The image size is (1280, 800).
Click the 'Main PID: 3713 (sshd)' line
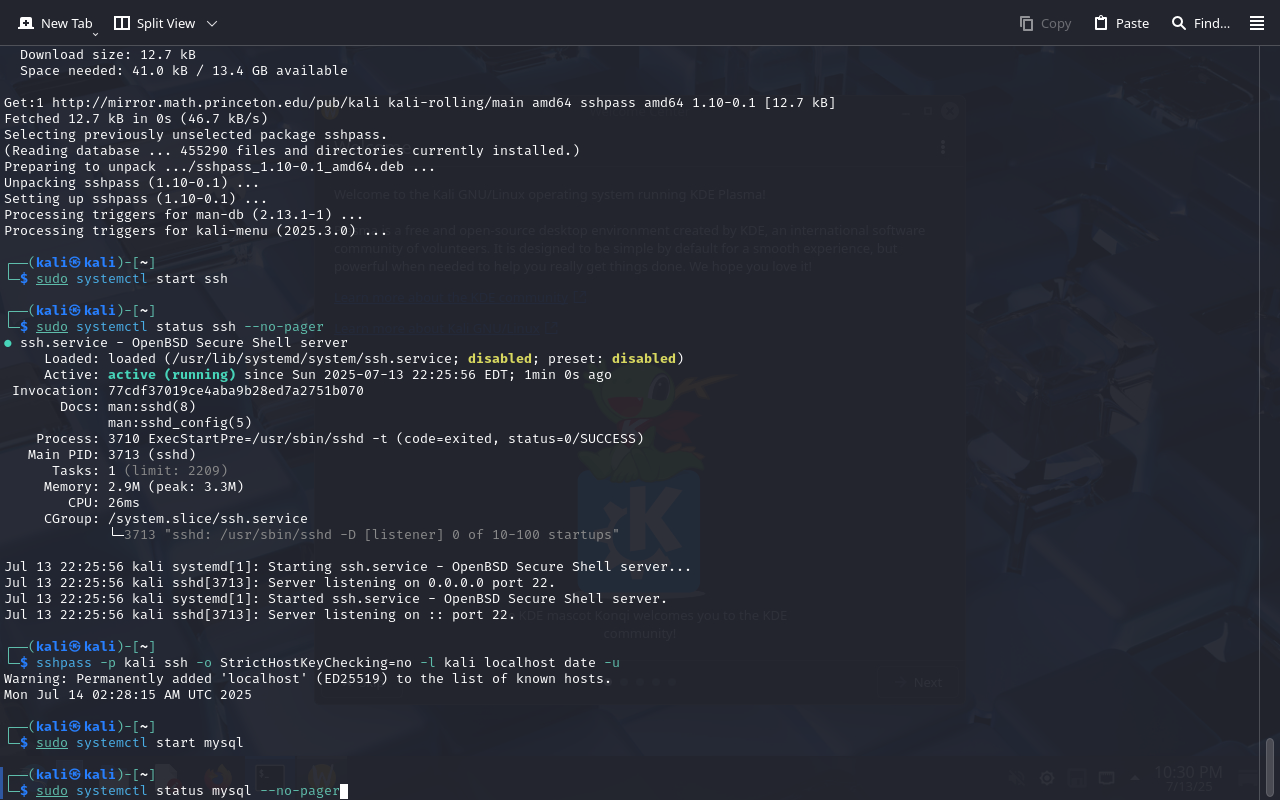pyautogui.click(x=112, y=455)
